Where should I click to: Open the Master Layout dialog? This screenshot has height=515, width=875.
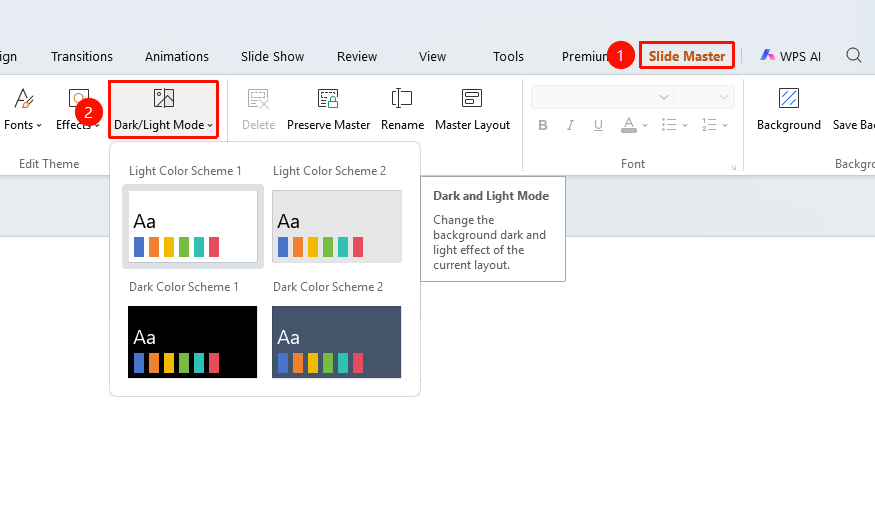tap(472, 109)
